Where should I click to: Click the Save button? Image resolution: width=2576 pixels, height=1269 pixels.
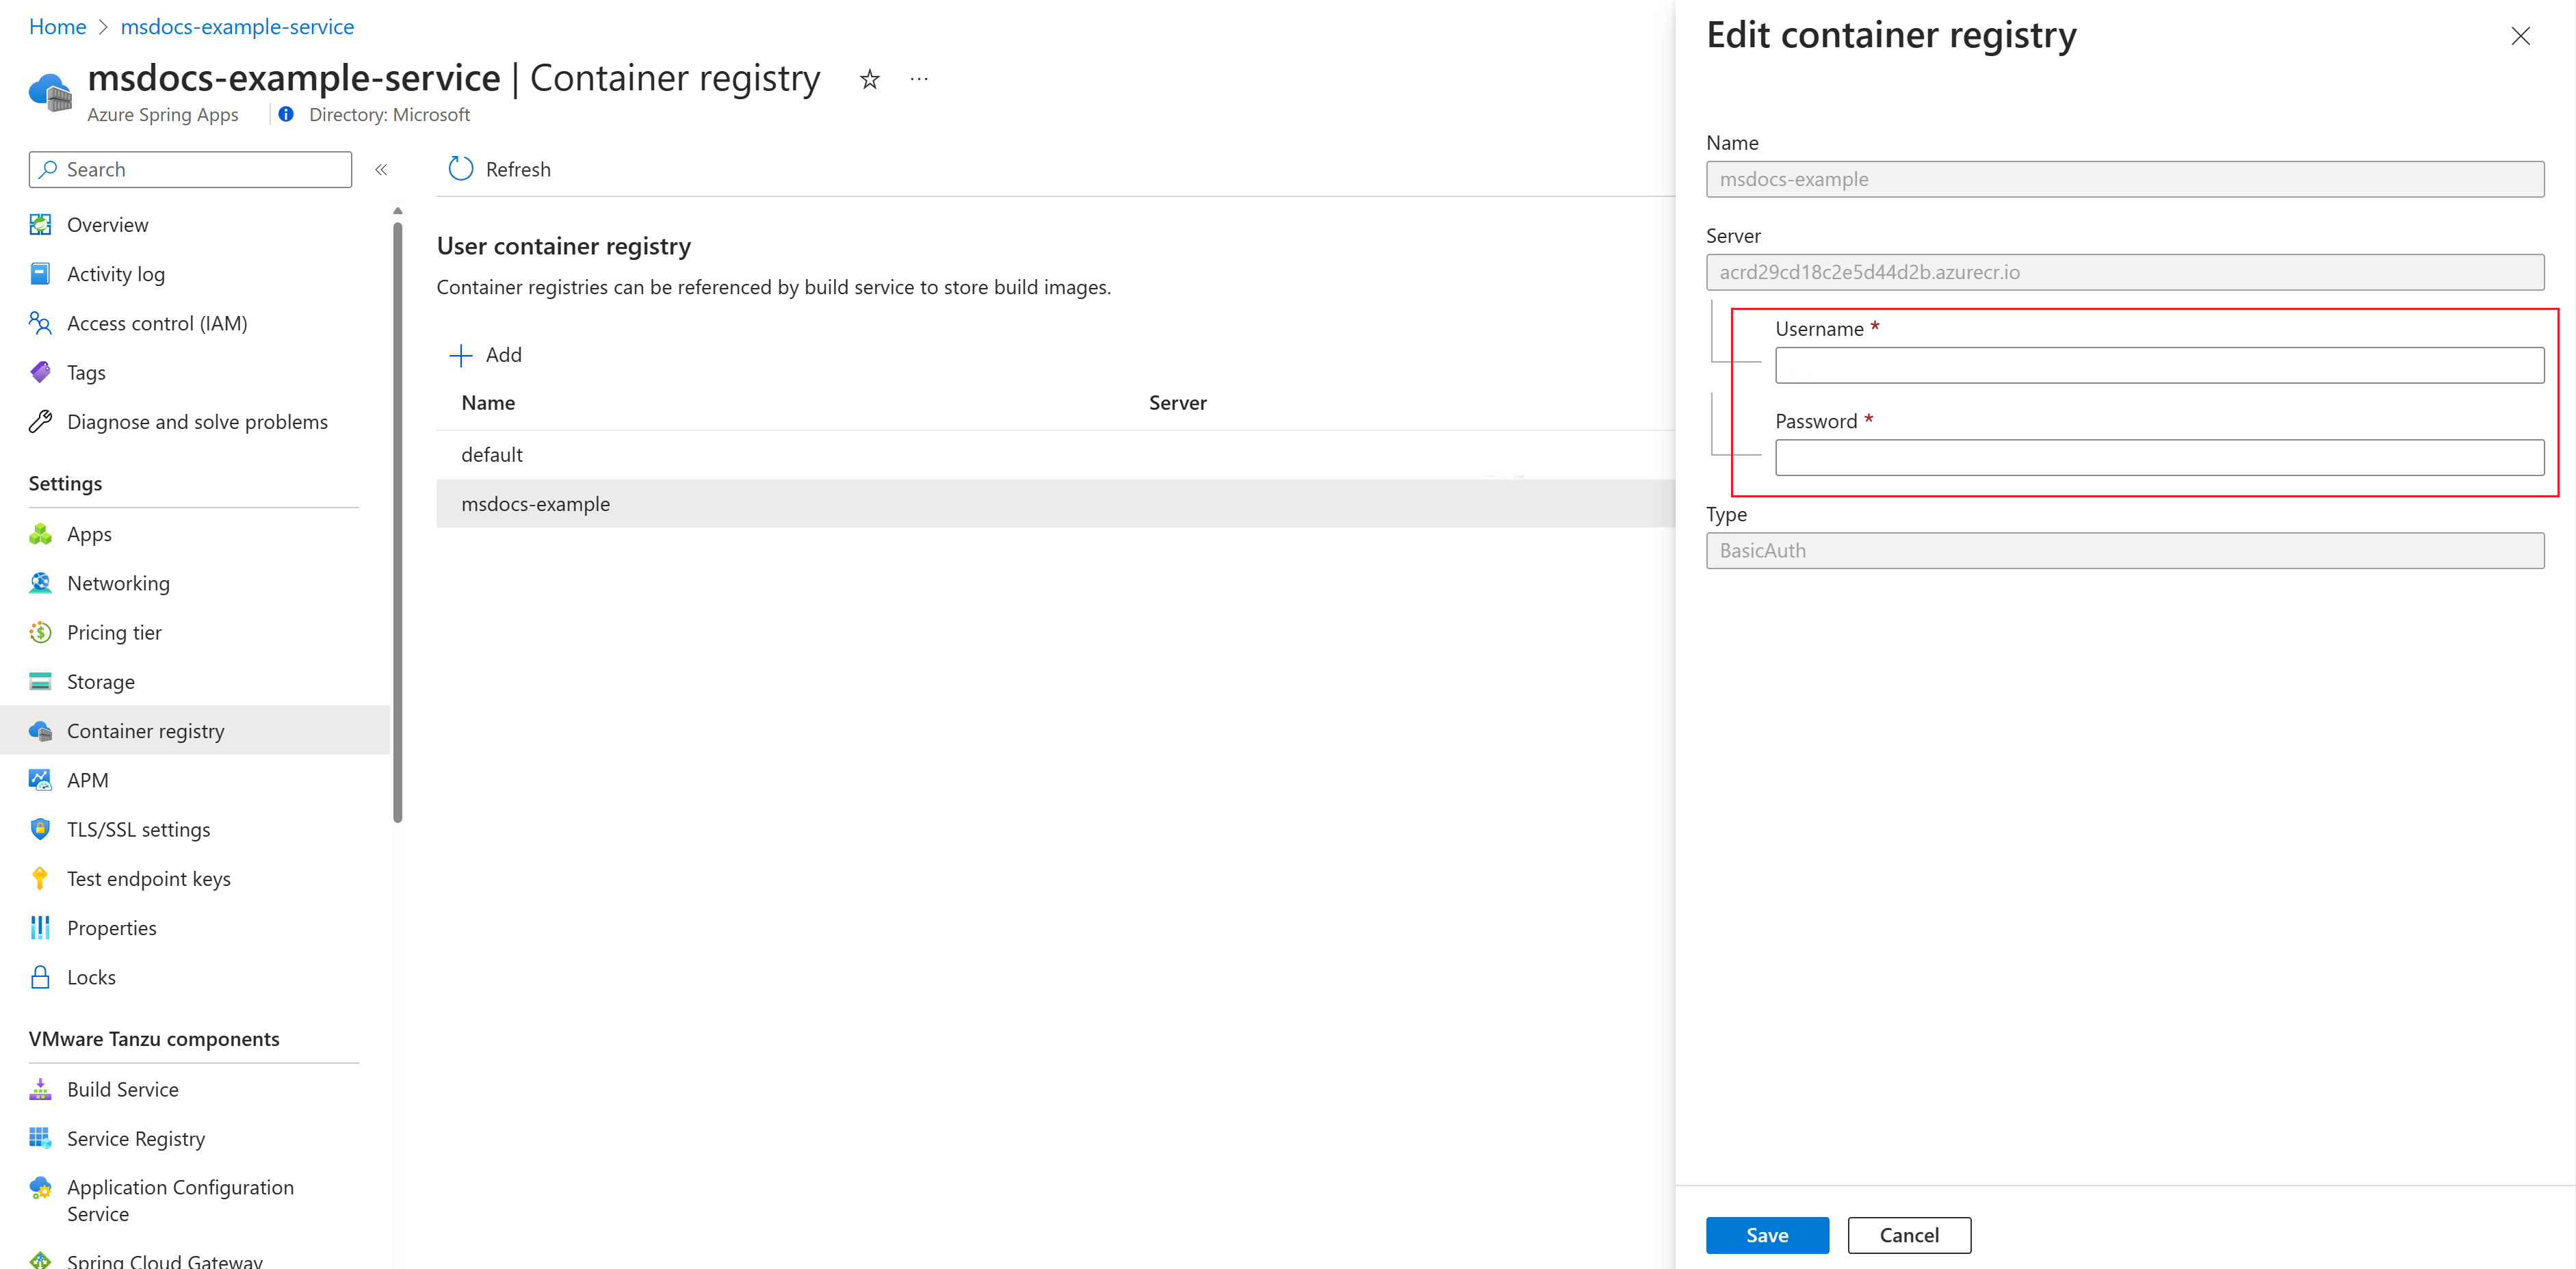tap(1767, 1235)
